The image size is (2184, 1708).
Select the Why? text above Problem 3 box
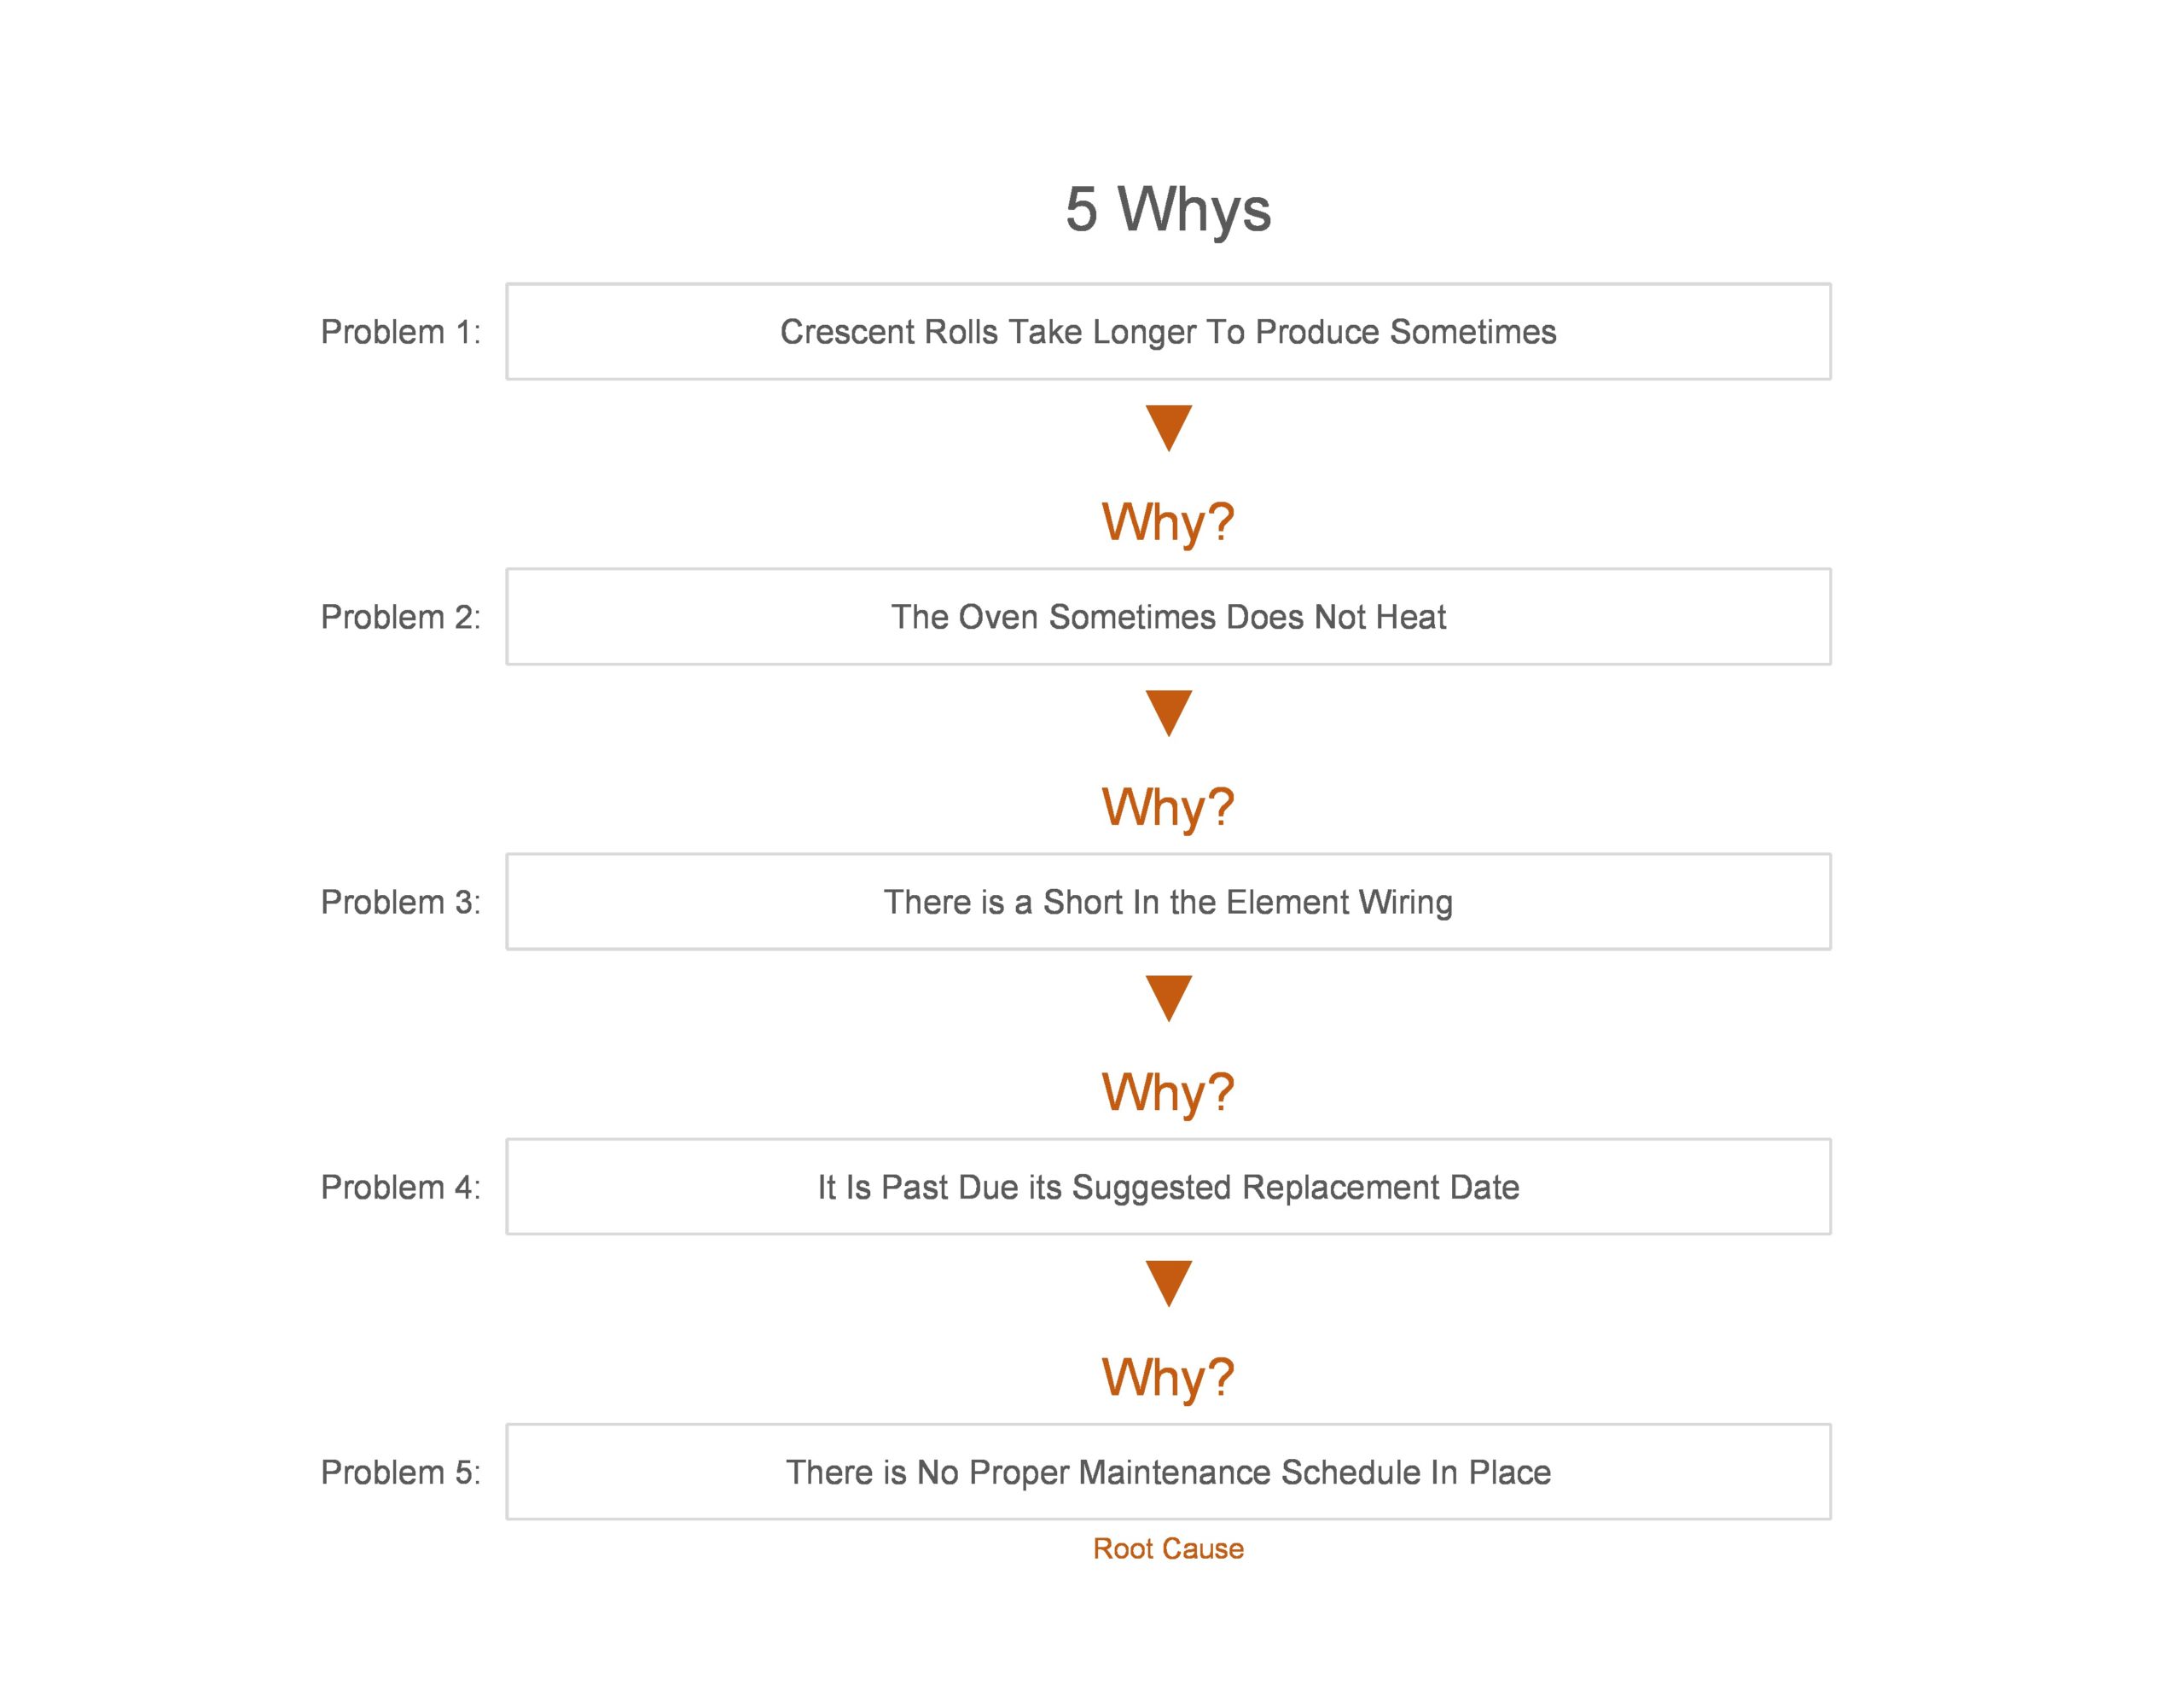(1168, 808)
